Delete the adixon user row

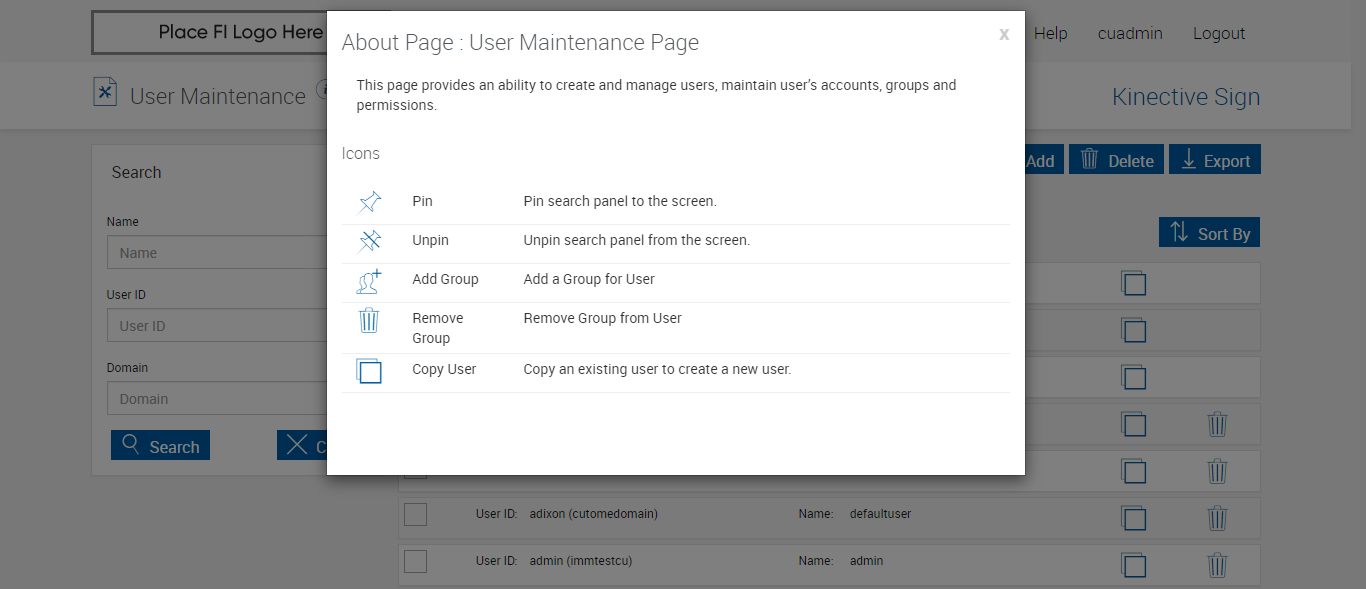1217,519
